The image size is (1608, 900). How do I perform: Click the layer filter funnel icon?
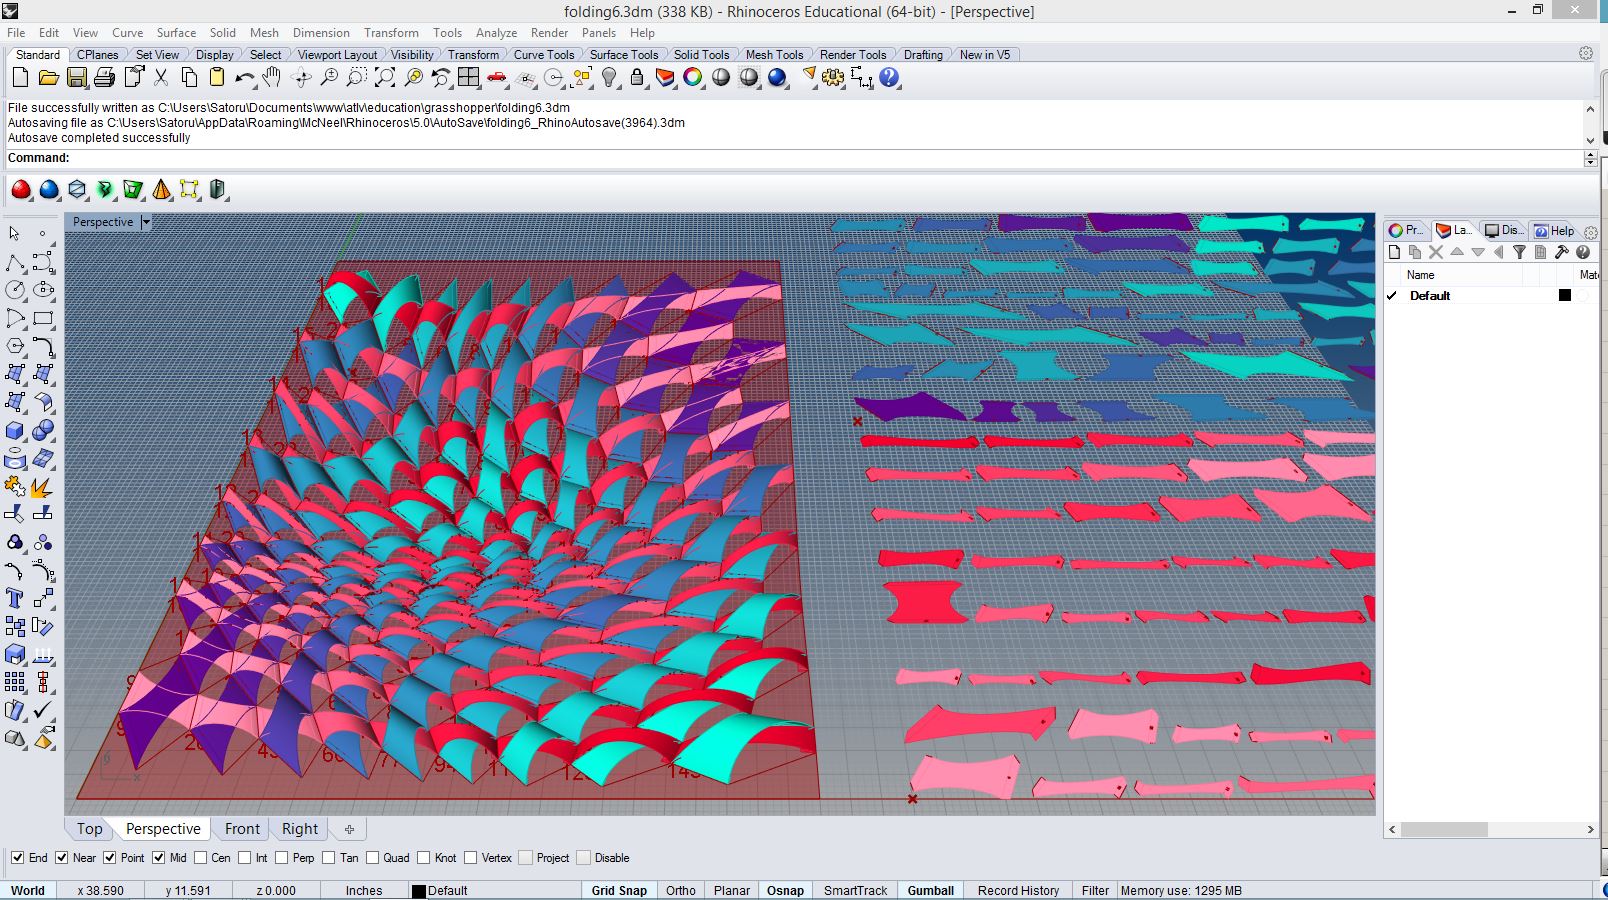pyautogui.click(x=1519, y=253)
